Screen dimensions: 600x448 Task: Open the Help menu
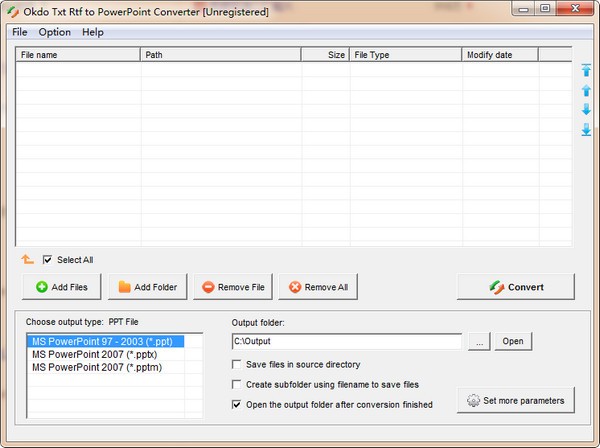point(93,32)
